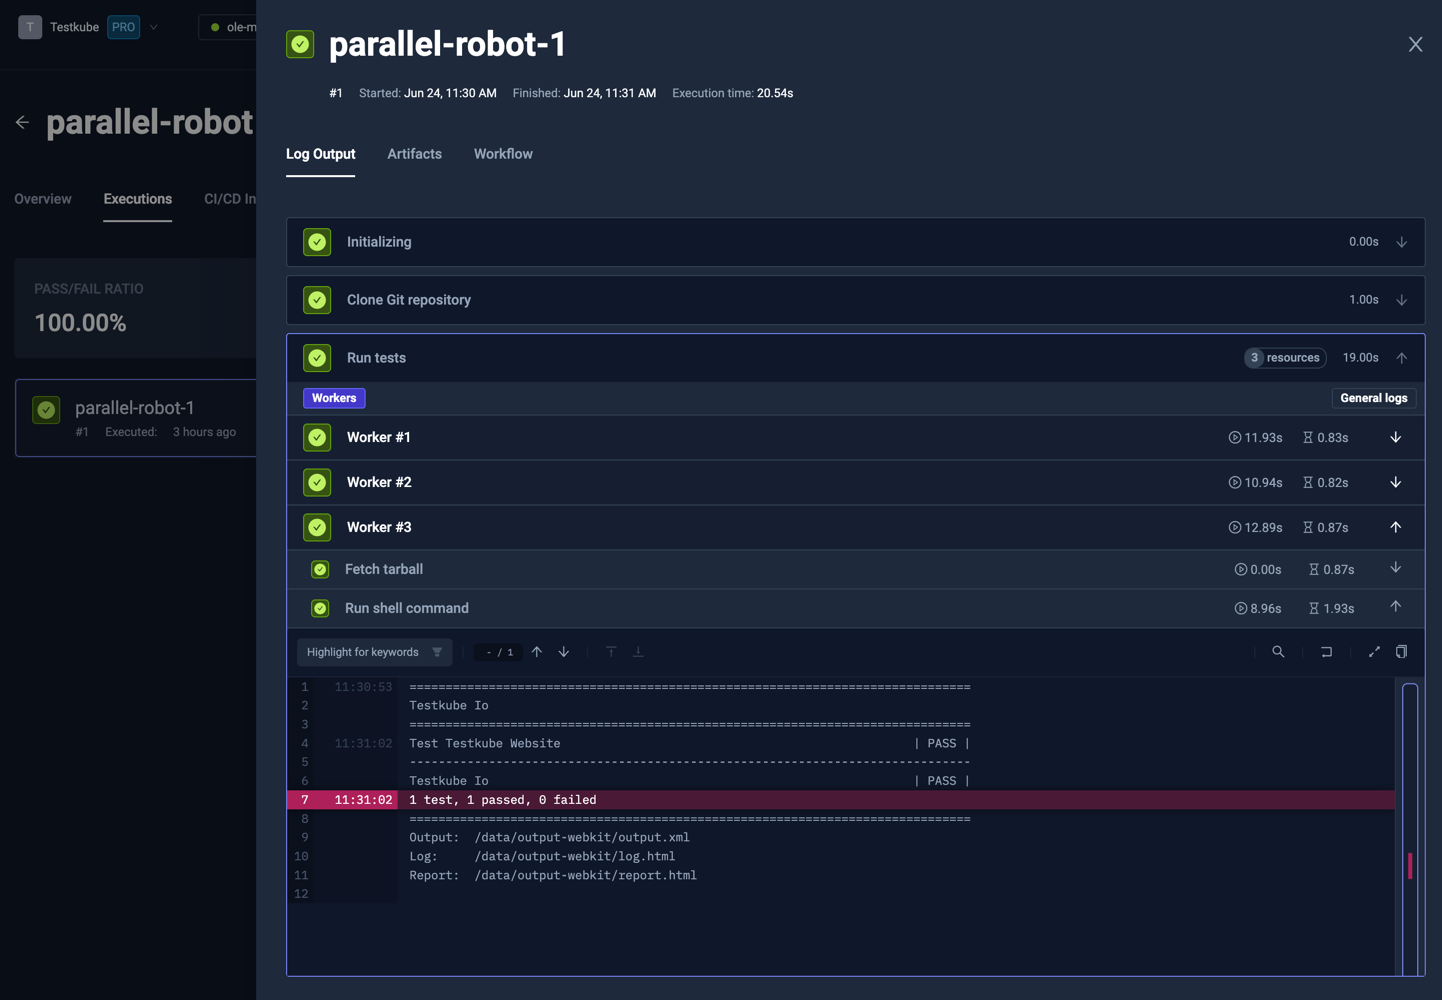Go back using the arrow beside parallel-robot heading
Image resolution: width=1442 pixels, height=1000 pixels.
point(22,122)
